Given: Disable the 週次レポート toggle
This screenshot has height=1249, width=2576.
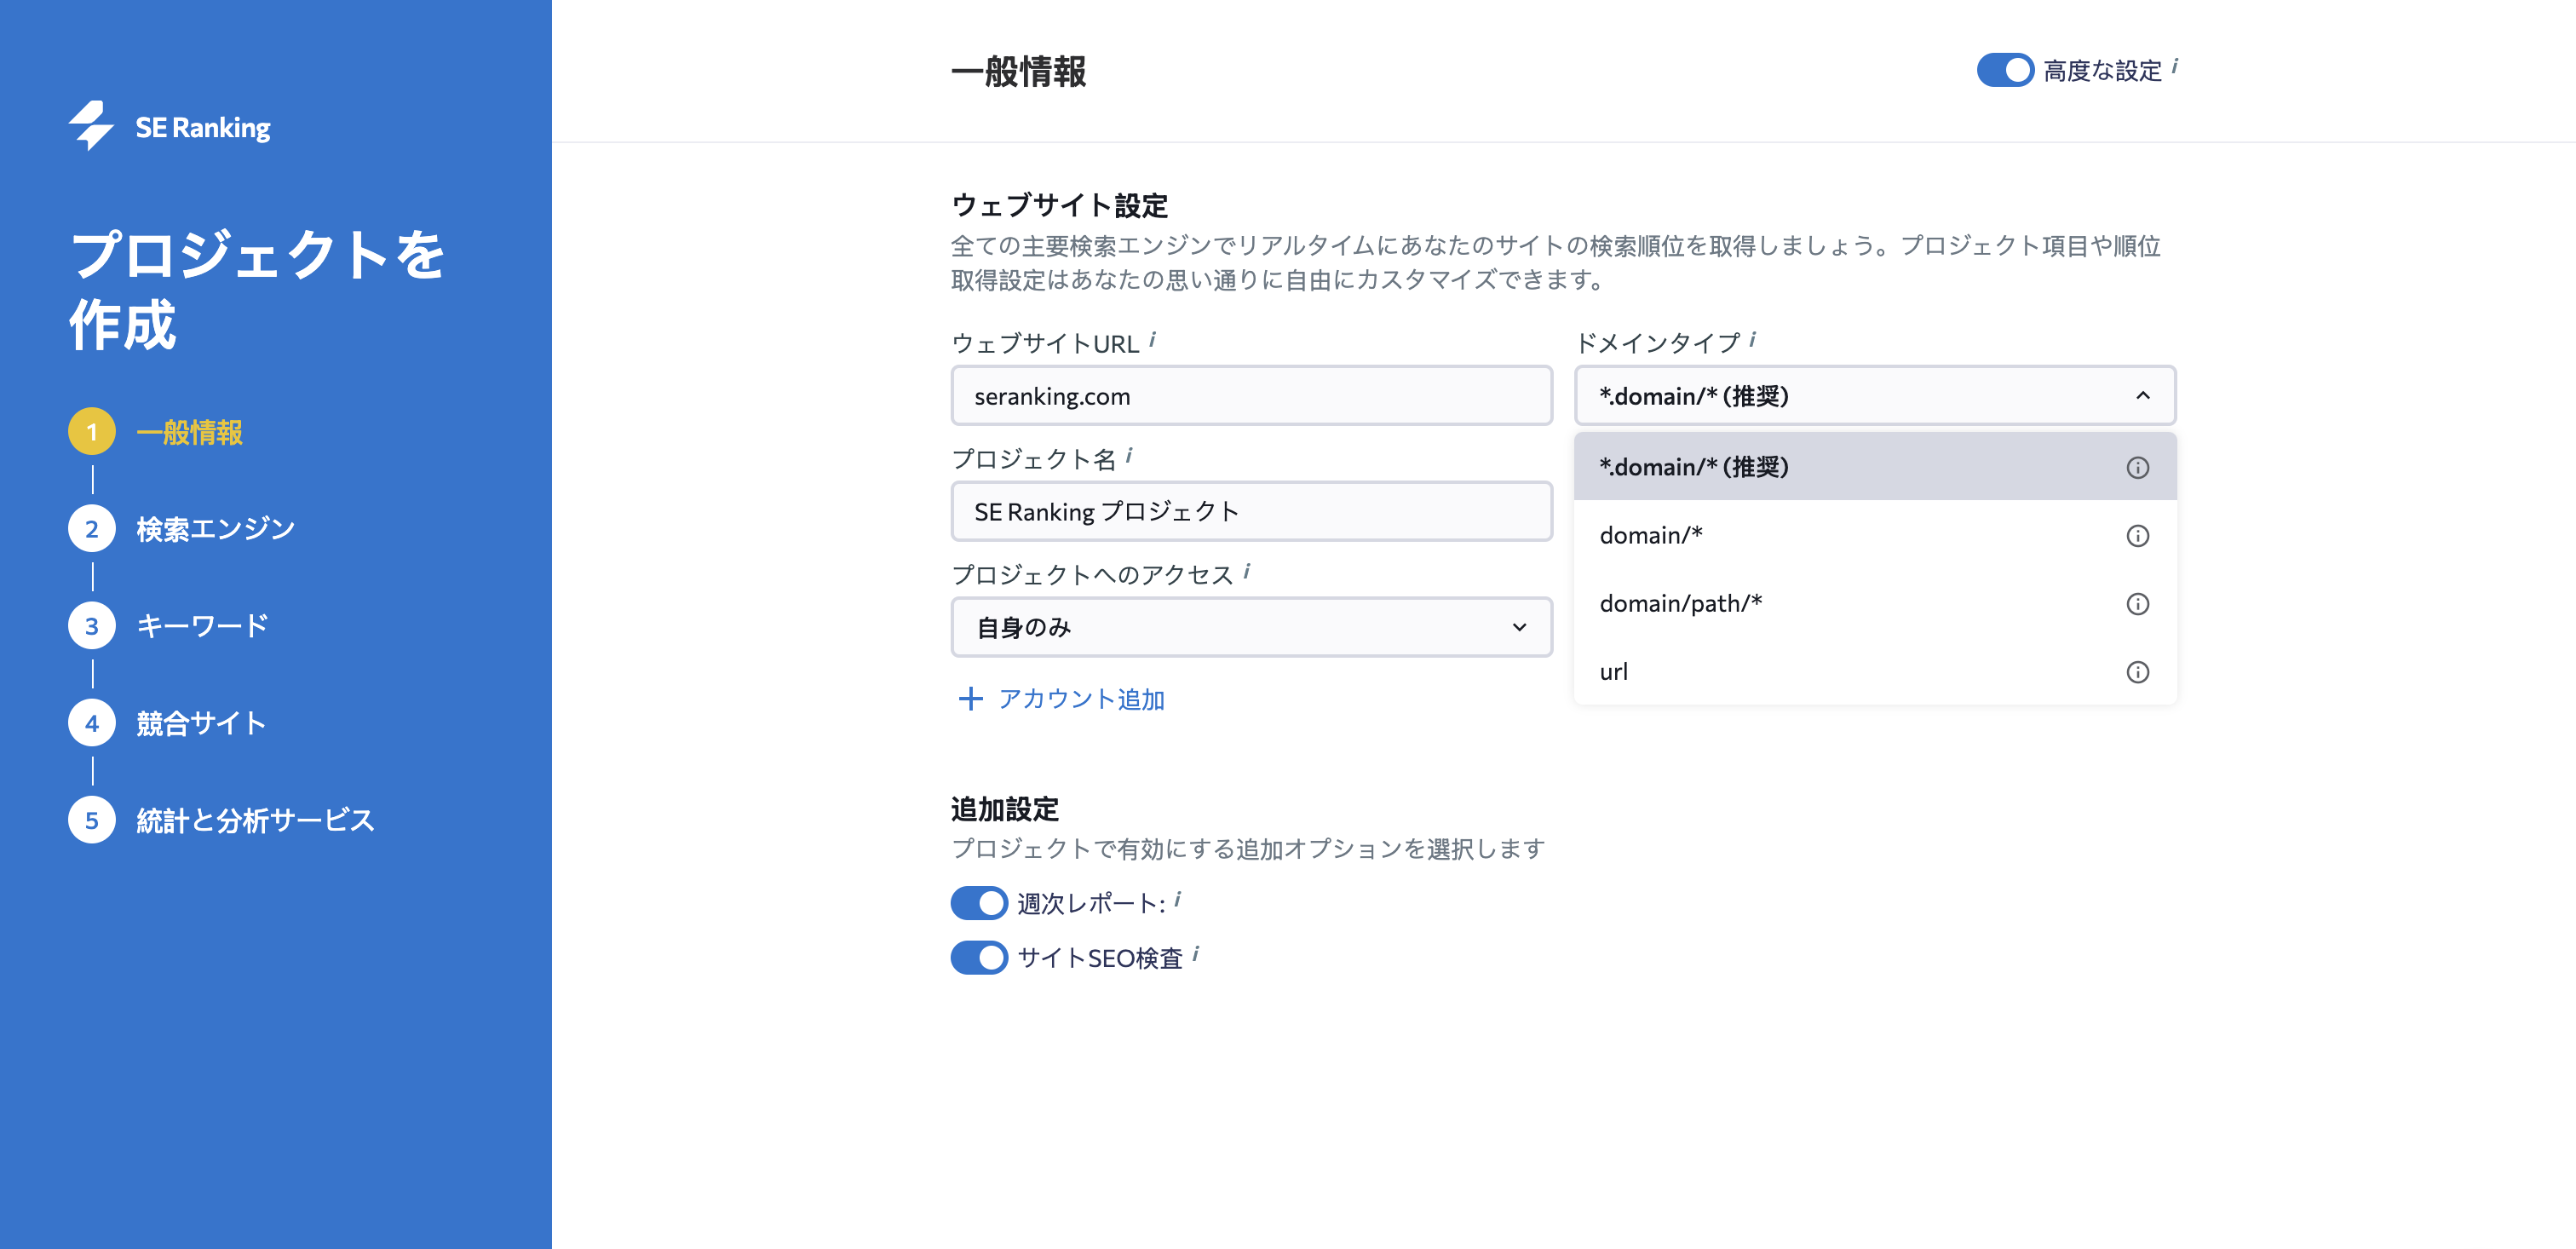Looking at the screenshot, I should [978, 903].
